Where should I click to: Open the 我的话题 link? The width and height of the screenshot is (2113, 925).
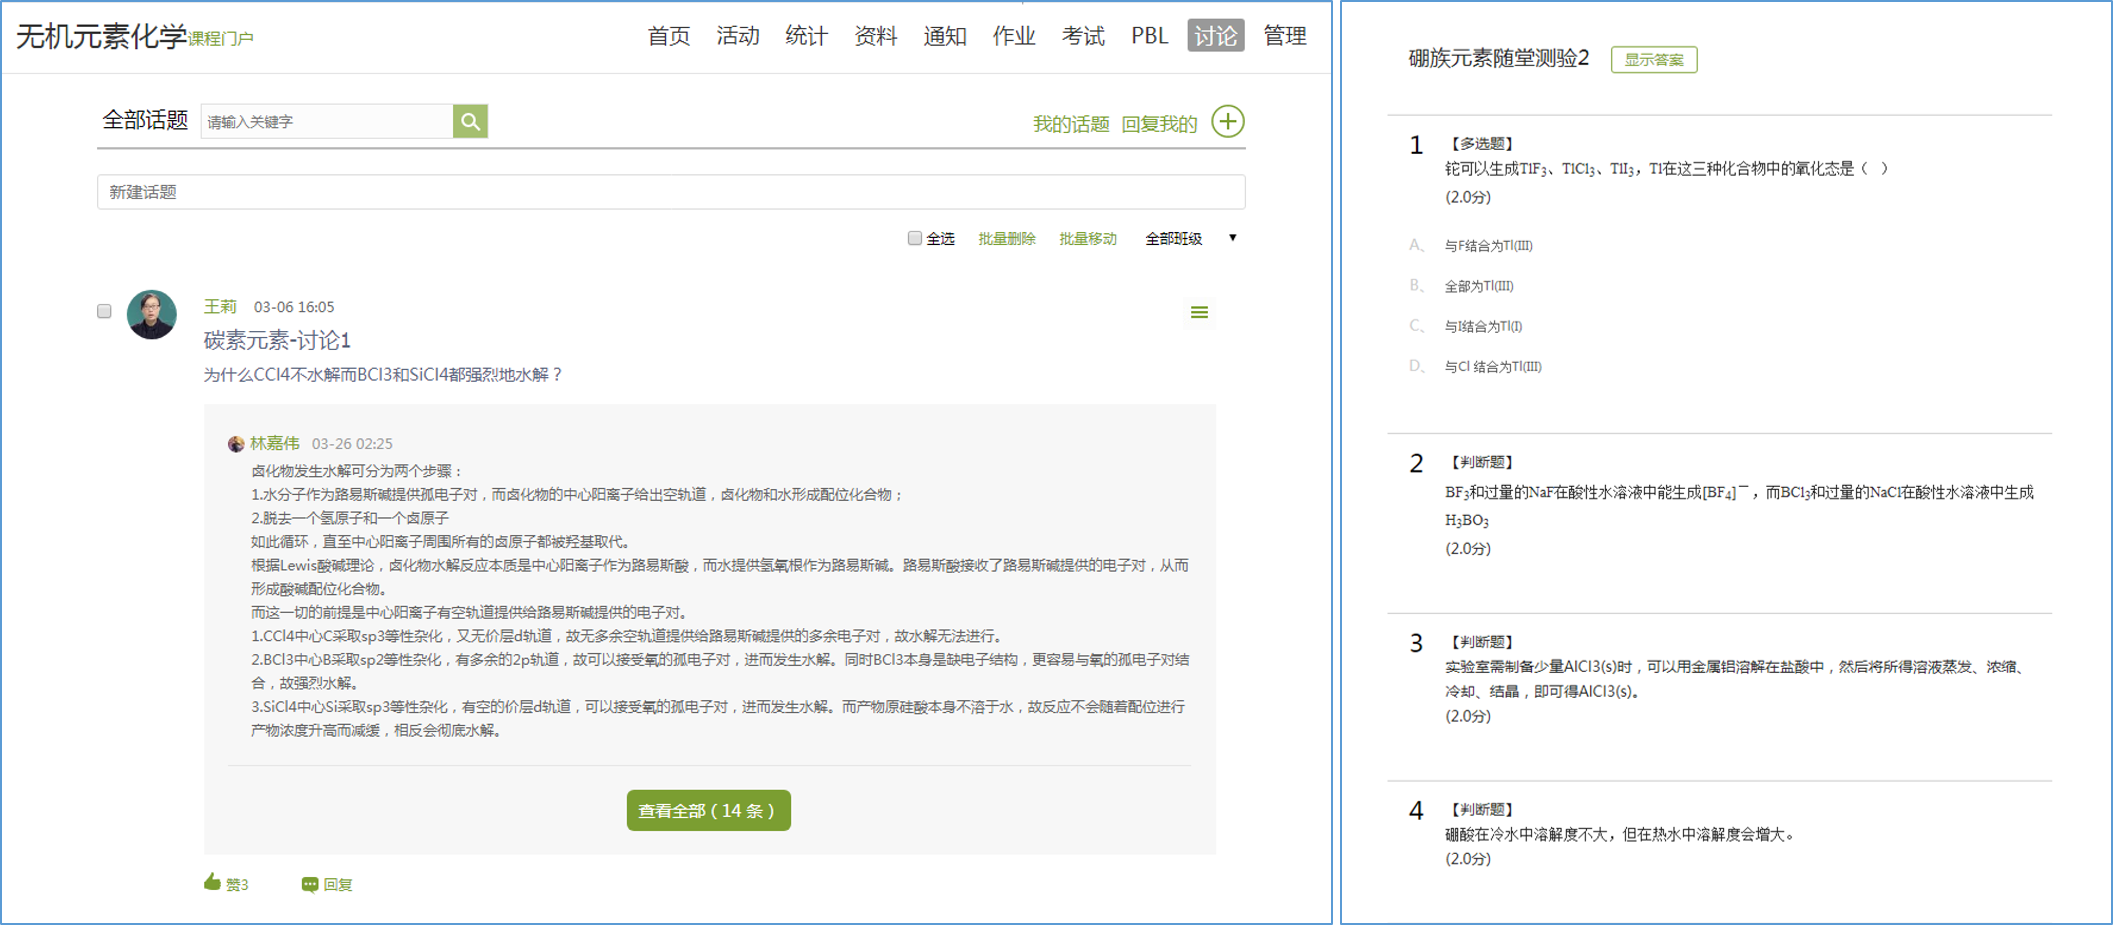(x=1070, y=124)
